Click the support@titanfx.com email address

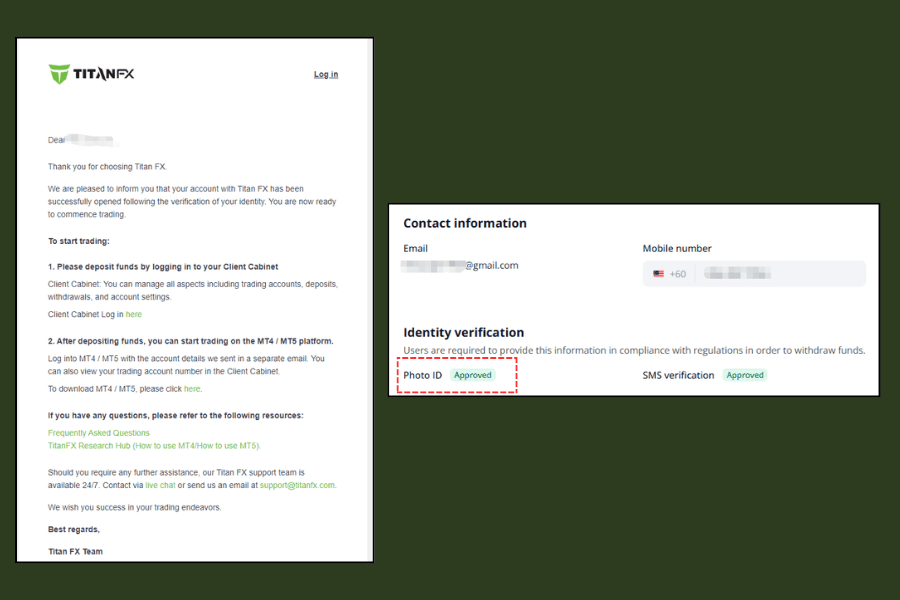[297, 485]
